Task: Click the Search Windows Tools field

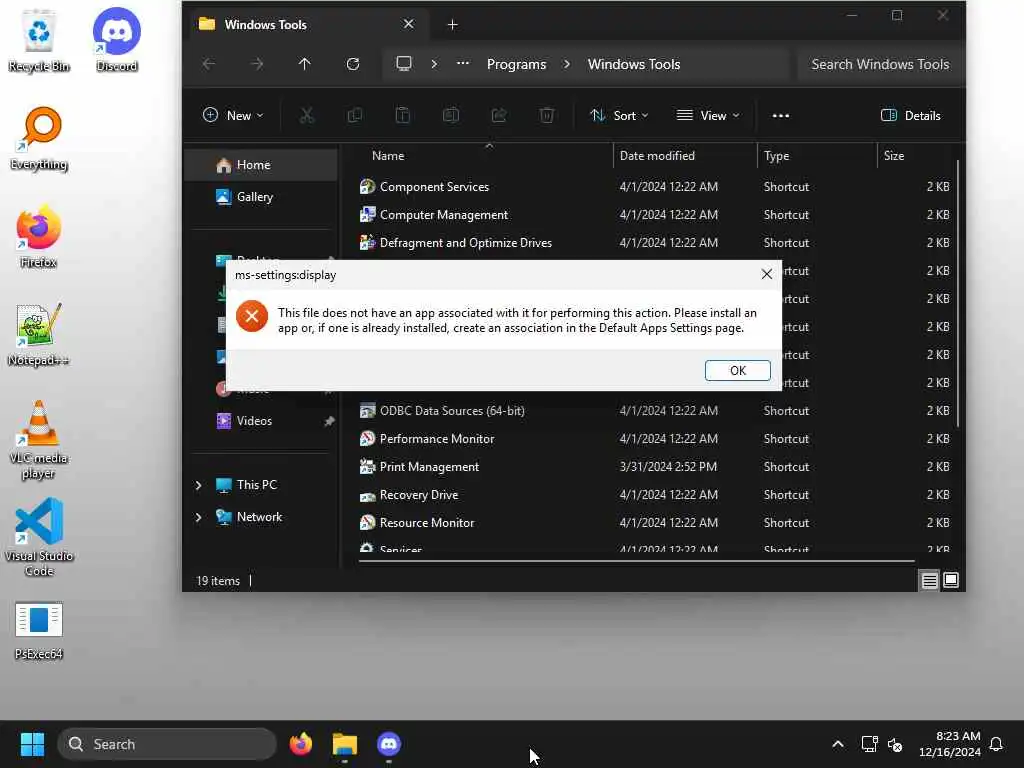Action: point(880,64)
